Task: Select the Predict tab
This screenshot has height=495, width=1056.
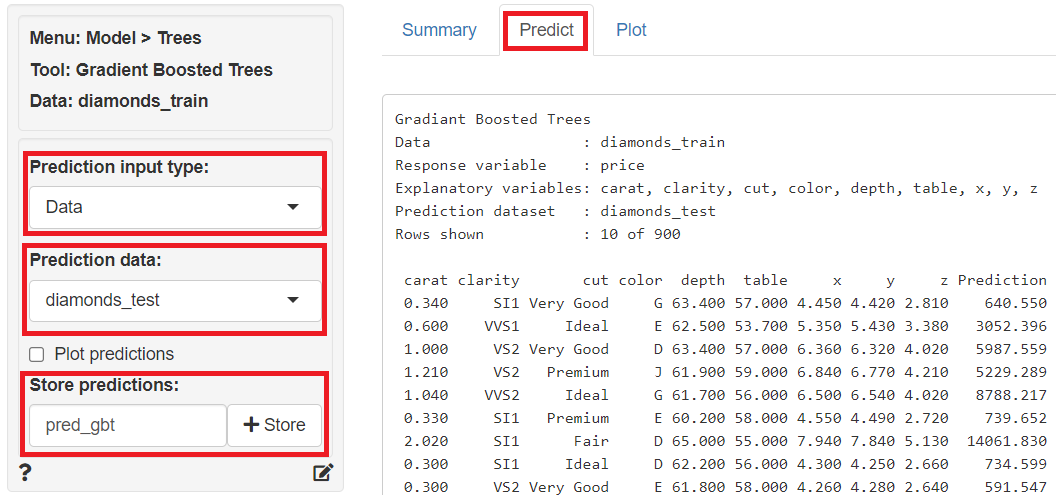Action: (x=546, y=30)
